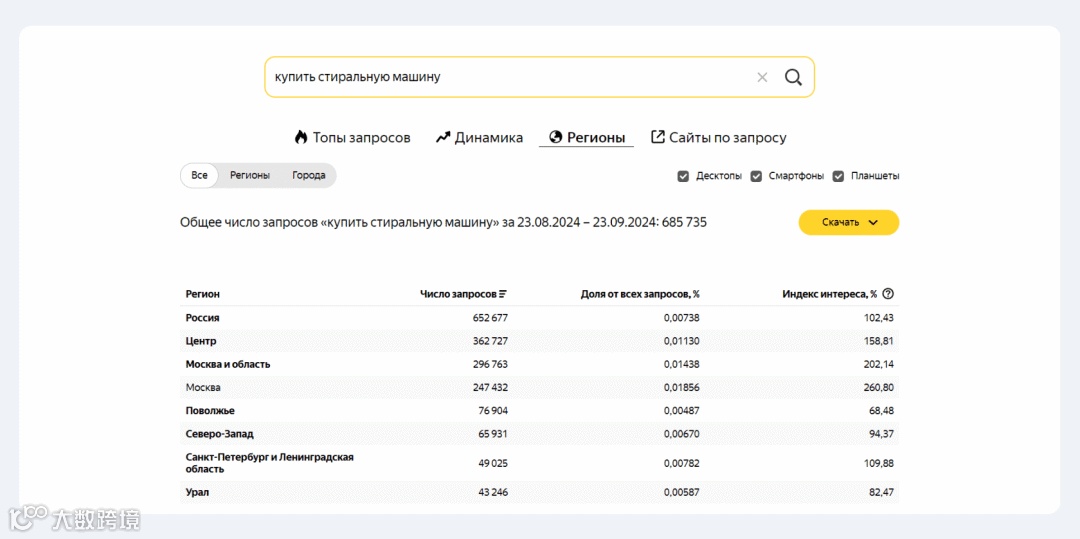Click the 0,00487 share value
The height and width of the screenshot is (539, 1080).
(682, 411)
